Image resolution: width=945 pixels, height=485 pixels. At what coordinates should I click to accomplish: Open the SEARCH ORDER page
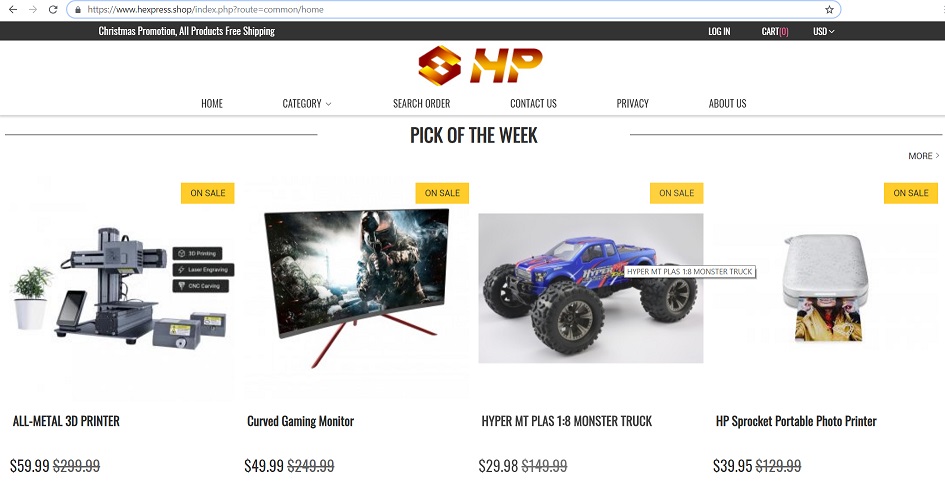(421, 104)
